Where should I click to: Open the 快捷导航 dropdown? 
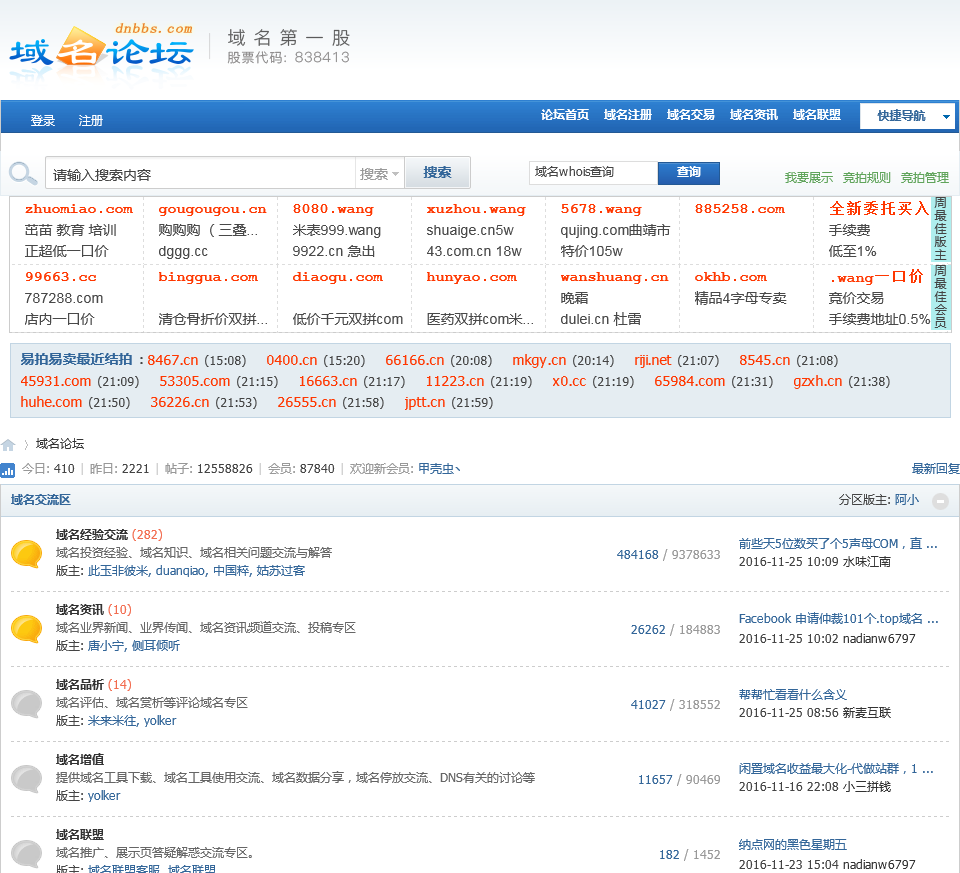pos(907,116)
